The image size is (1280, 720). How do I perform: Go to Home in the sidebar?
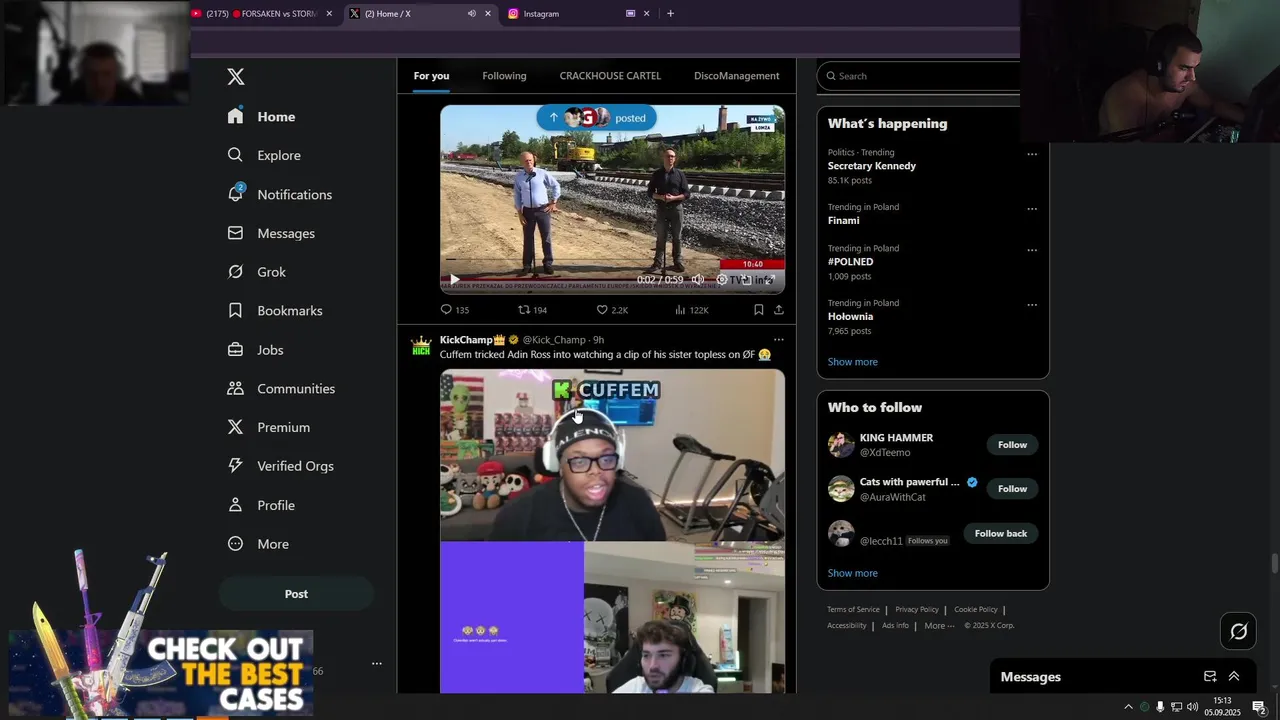pyautogui.click(x=261, y=116)
